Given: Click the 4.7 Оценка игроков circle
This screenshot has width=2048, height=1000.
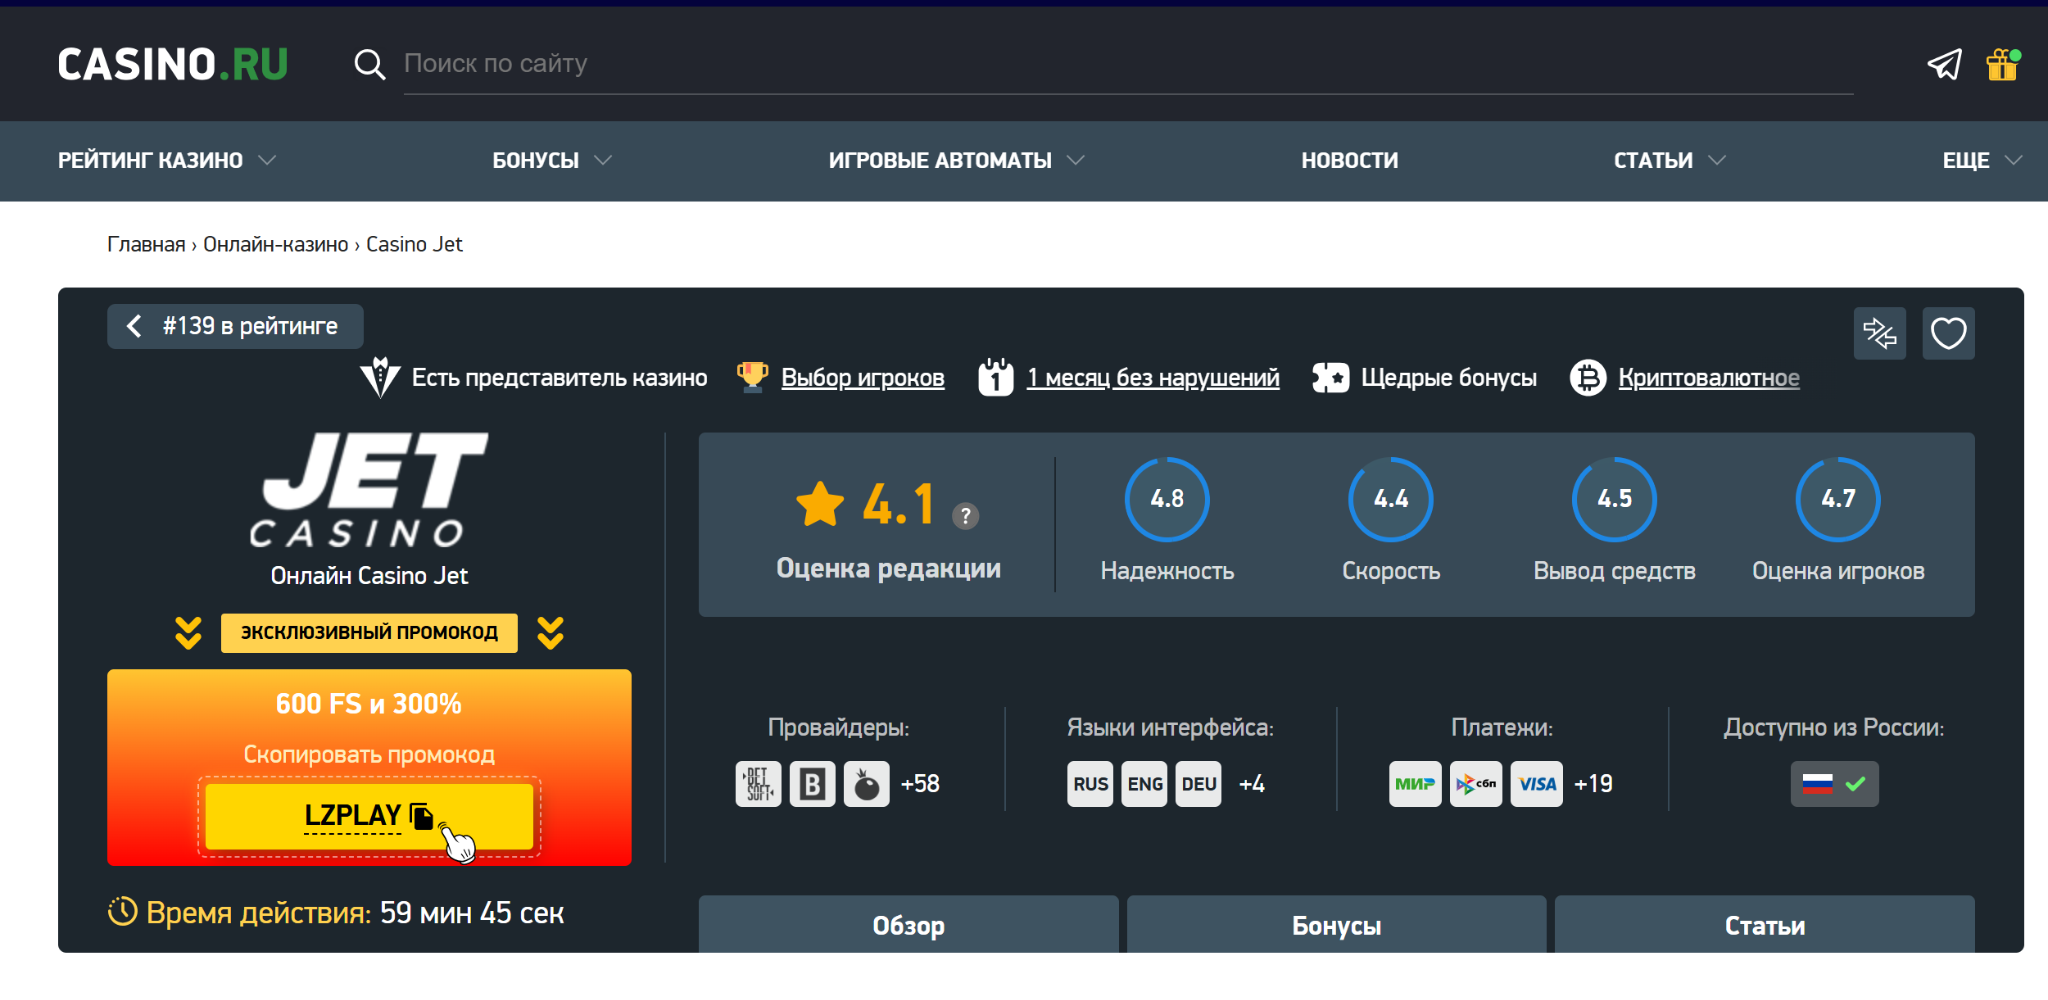Looking at the screenshot, I should pos(1838,499).
